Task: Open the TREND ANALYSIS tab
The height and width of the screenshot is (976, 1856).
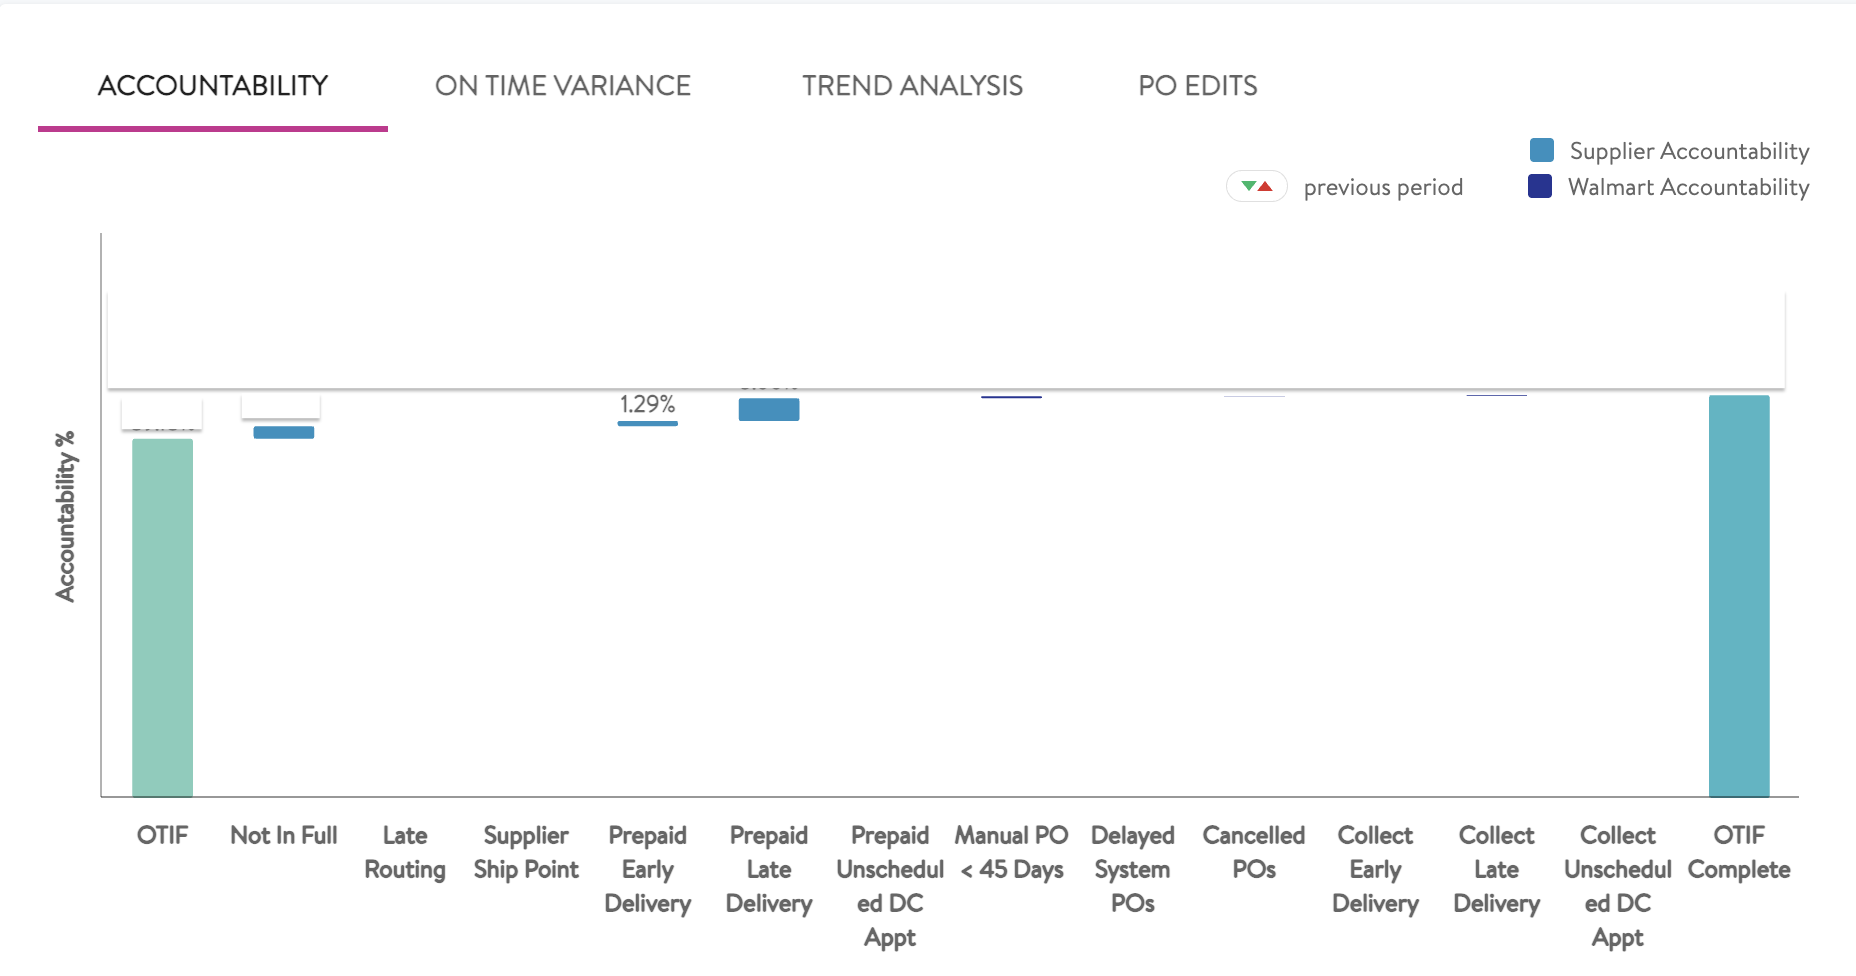Action: pyautogui.click(x=912, y=86)
